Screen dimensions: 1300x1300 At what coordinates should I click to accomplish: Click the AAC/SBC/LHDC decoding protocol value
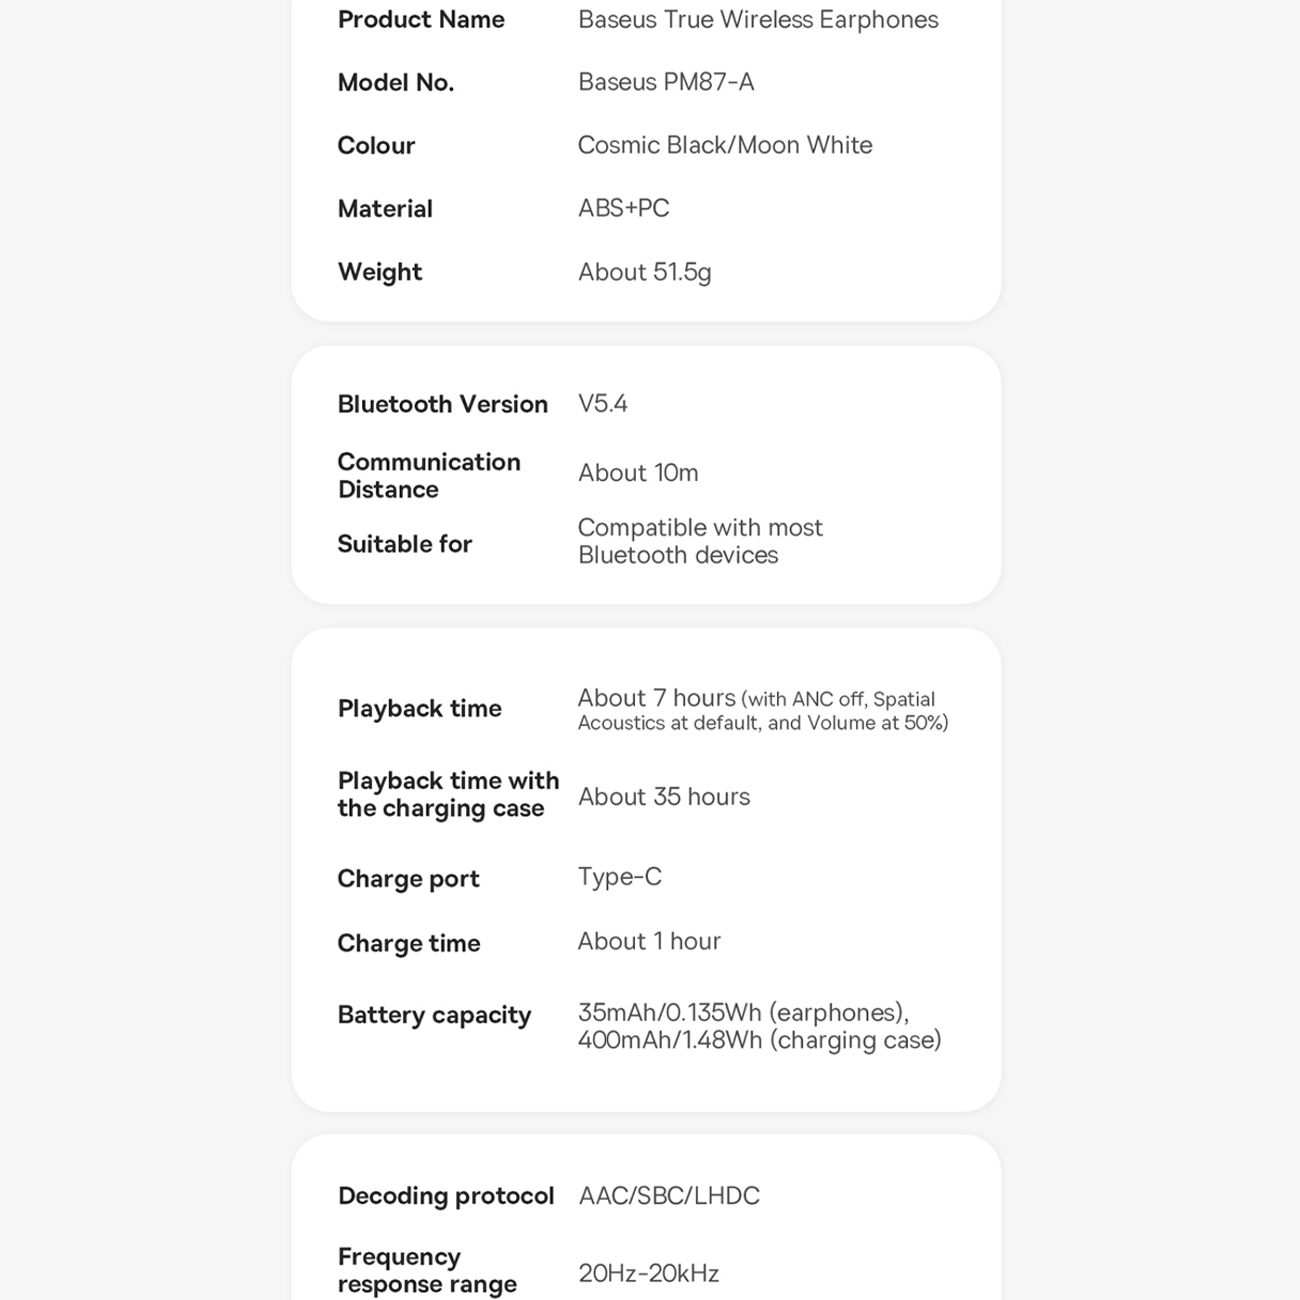pos(669,1196)
